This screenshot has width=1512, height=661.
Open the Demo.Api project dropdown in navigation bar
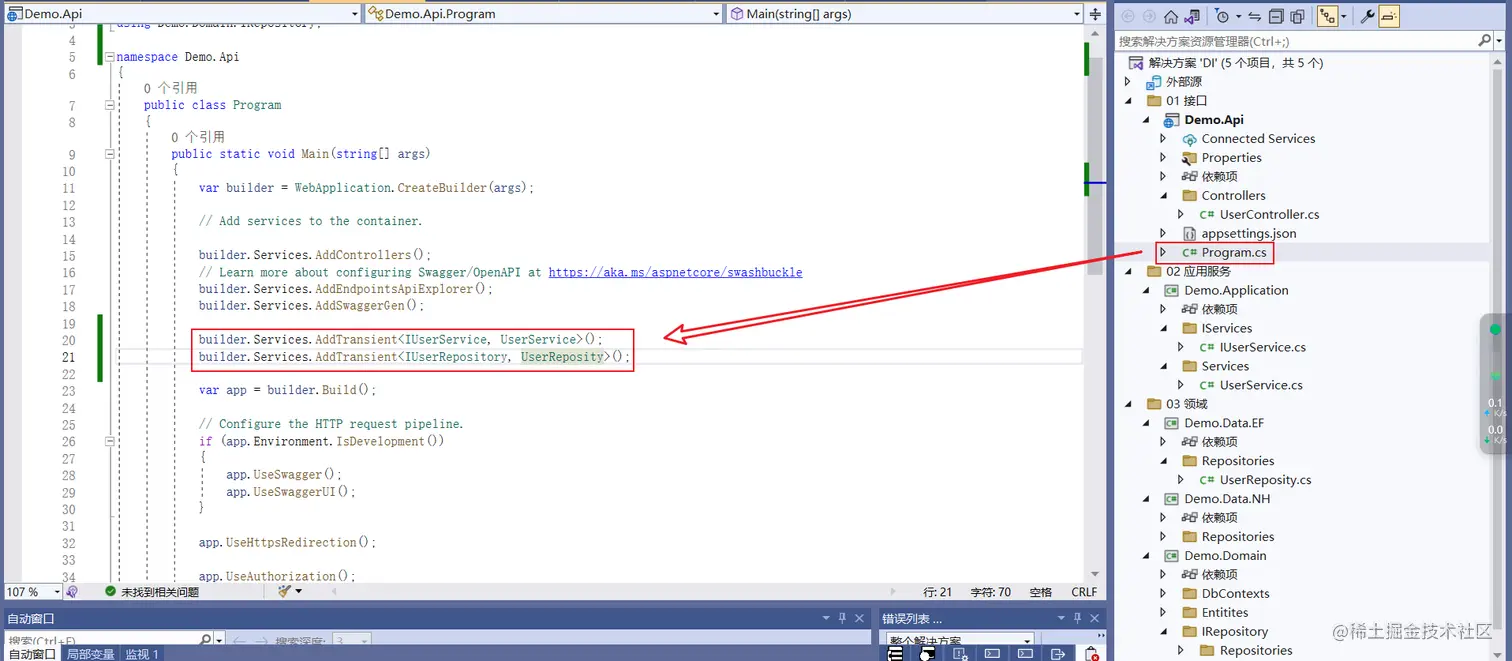[x=354, y=14]
